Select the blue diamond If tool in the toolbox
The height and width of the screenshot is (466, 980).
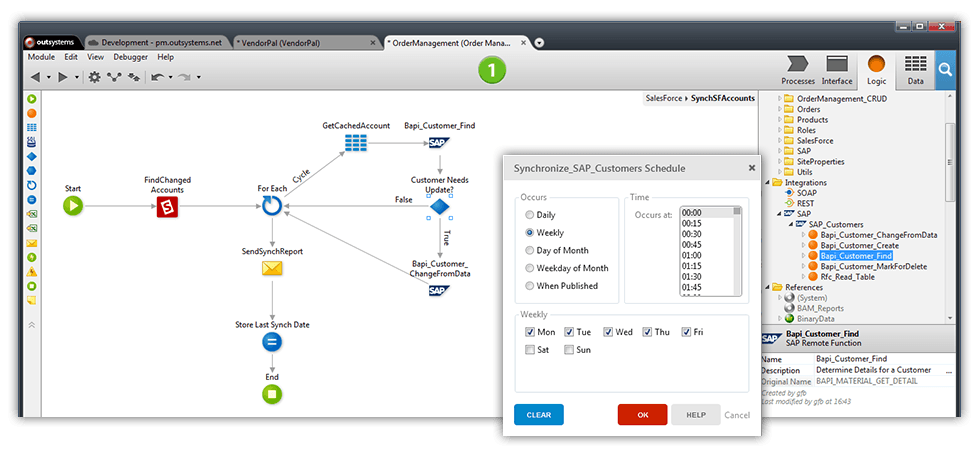[x=31, y=156]
